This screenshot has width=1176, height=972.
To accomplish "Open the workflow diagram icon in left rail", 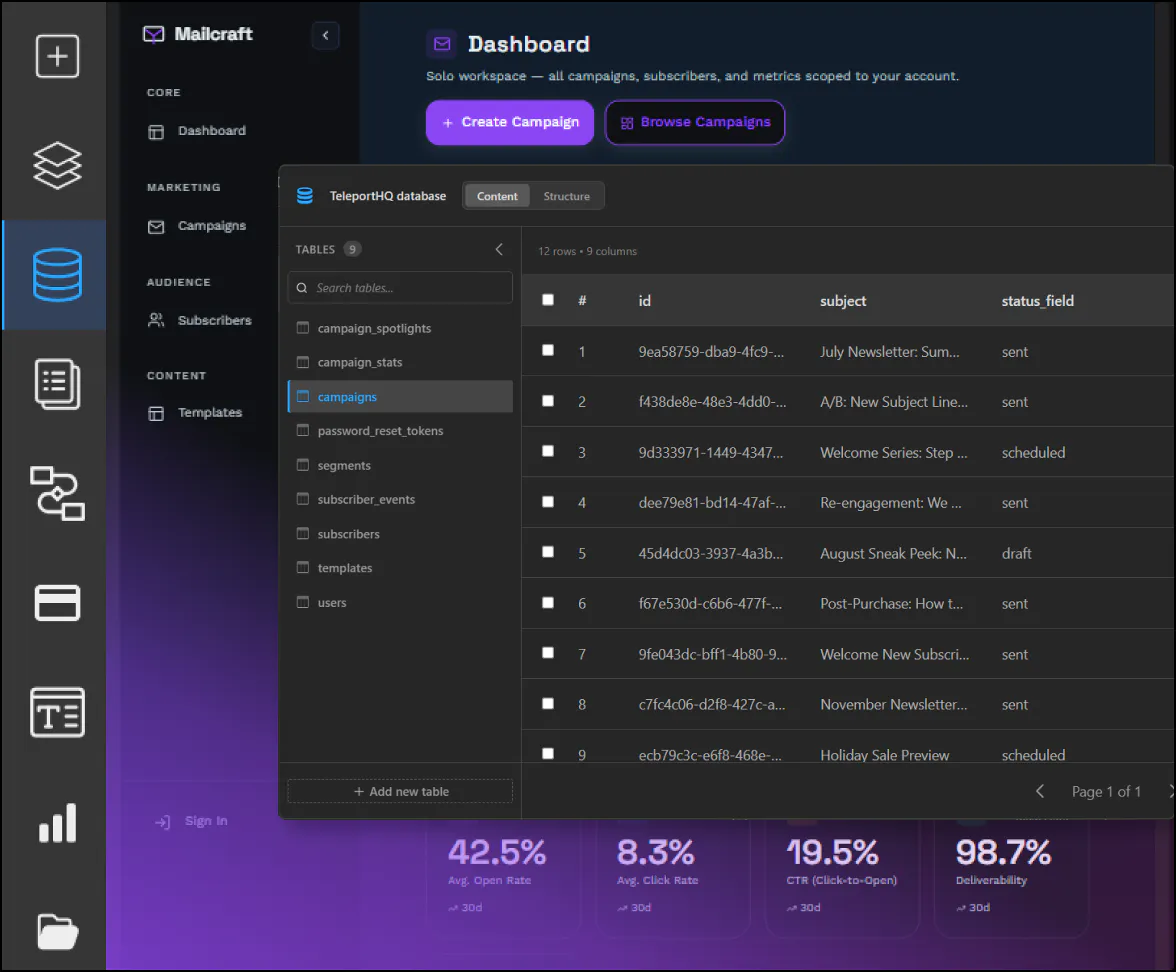I will point(57,494).
